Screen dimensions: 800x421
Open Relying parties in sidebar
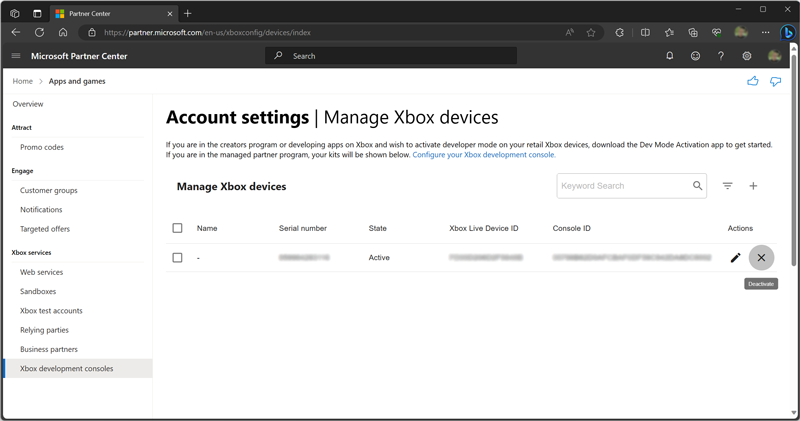(44, 330)
